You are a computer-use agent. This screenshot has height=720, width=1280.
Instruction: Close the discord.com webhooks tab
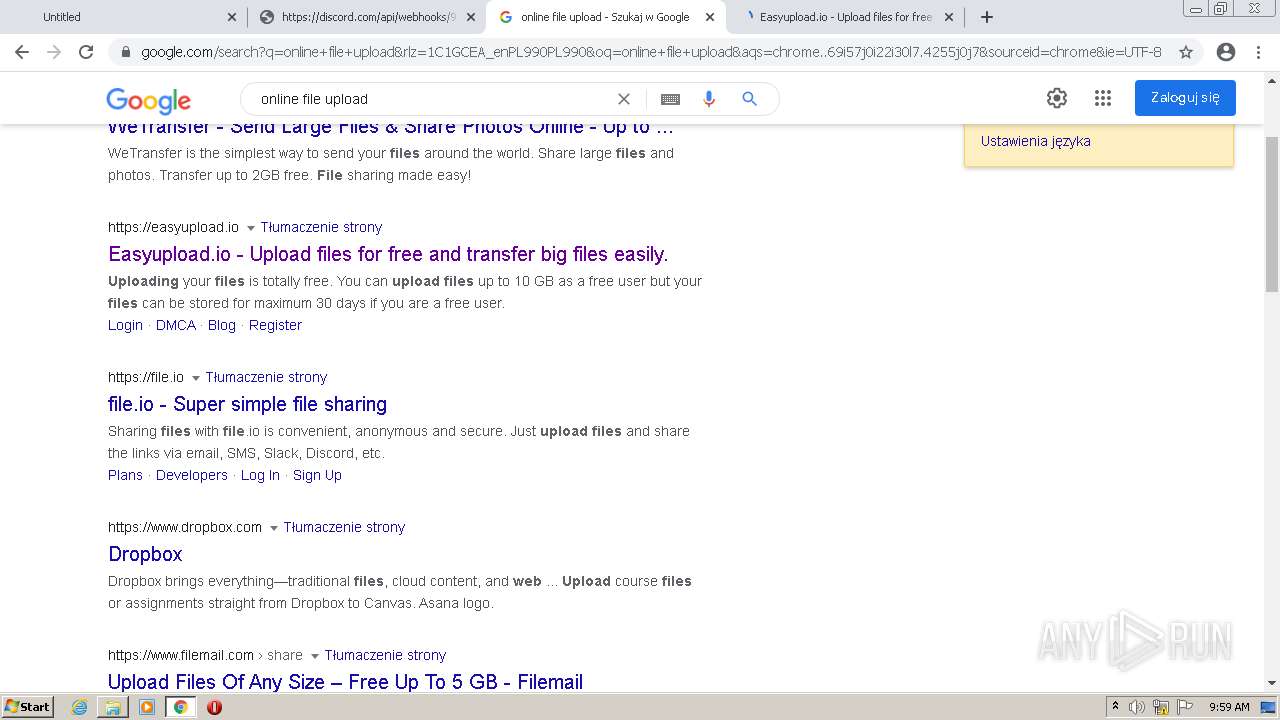click(471, 17)
